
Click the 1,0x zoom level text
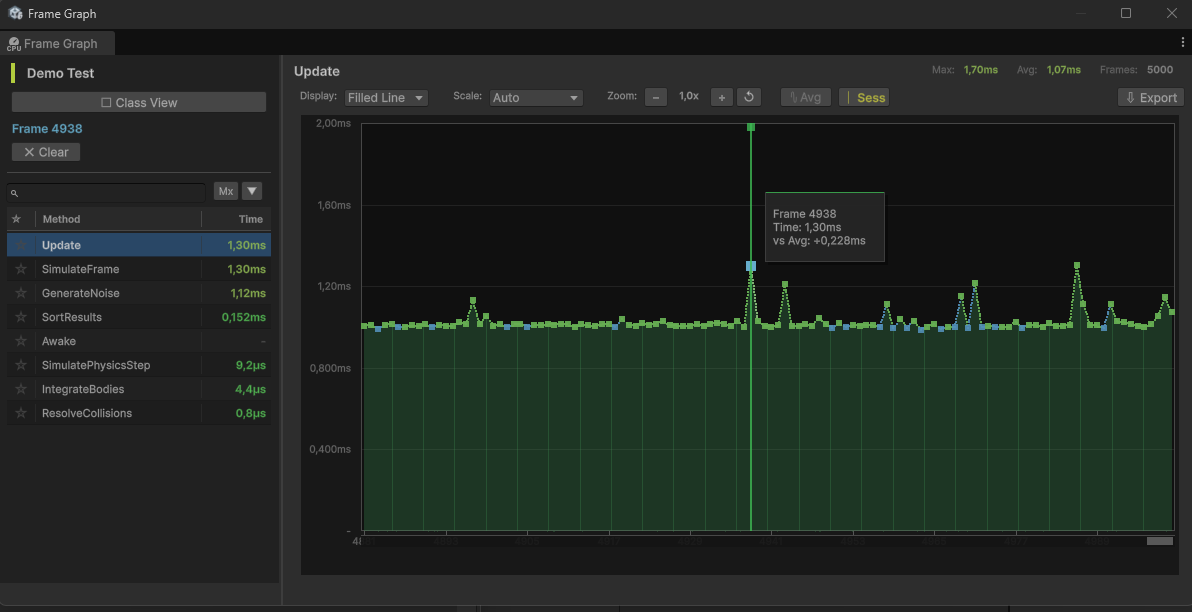[689, 97]
